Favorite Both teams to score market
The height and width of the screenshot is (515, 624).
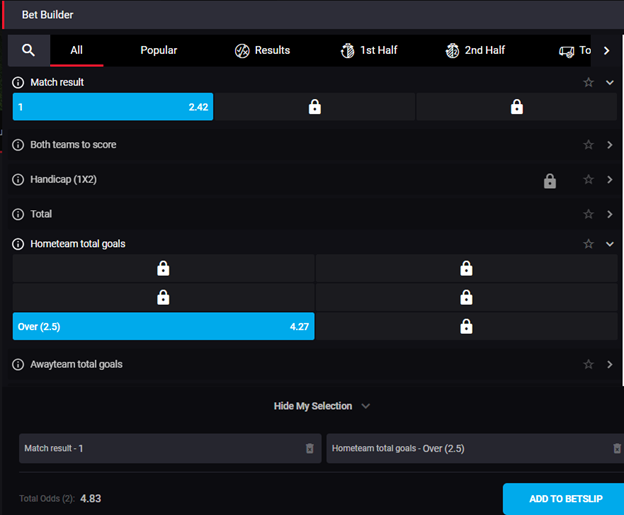[588, 144]
